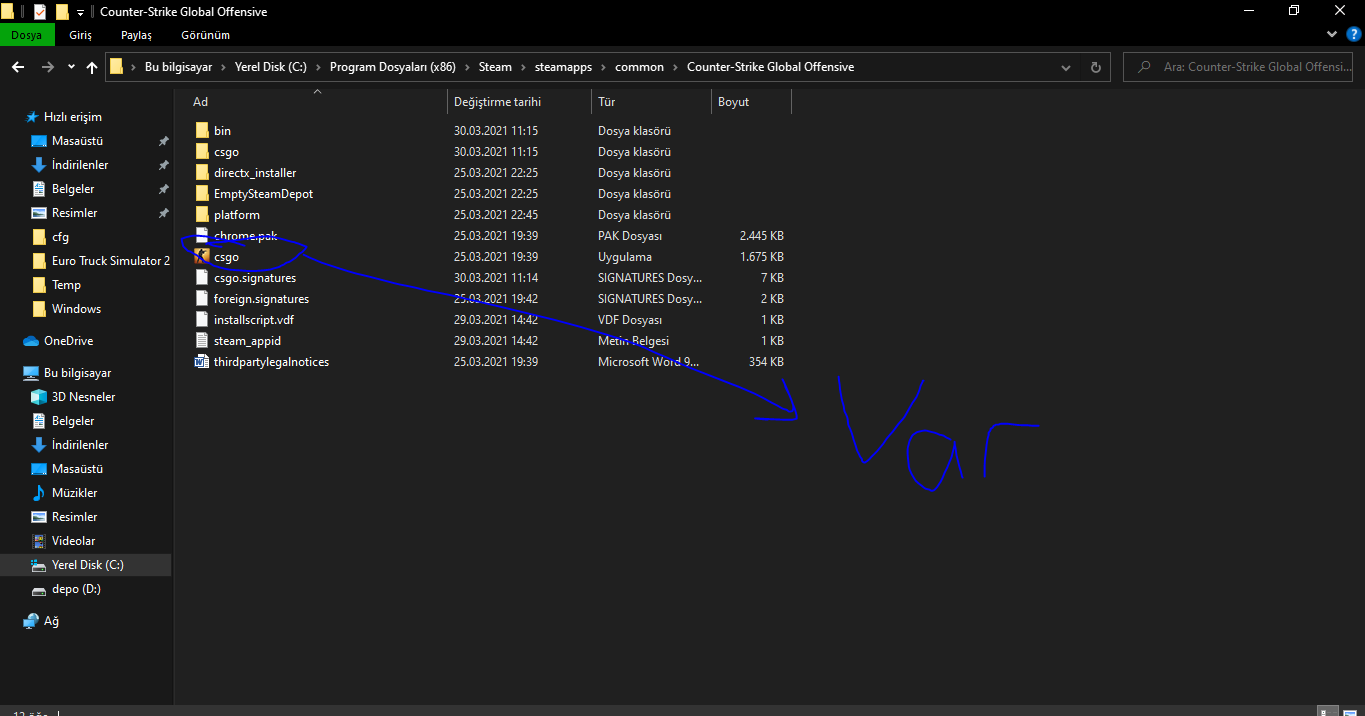Click the properties checkmark quick access icon

tap(39, 12)
